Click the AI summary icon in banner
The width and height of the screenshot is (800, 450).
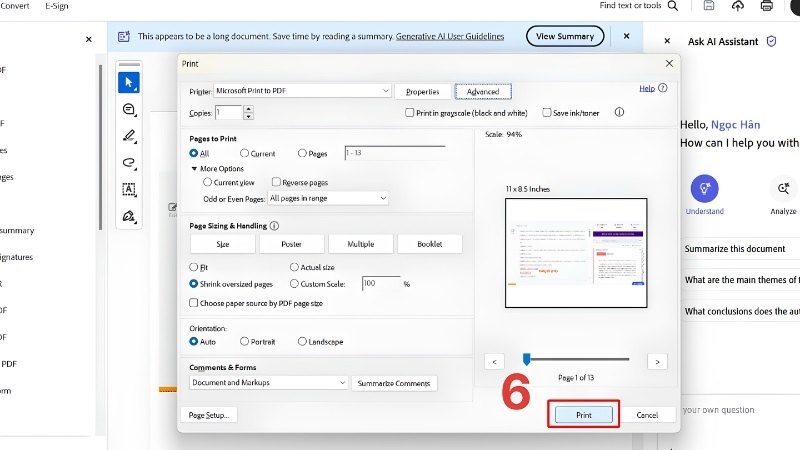[123, 36]
